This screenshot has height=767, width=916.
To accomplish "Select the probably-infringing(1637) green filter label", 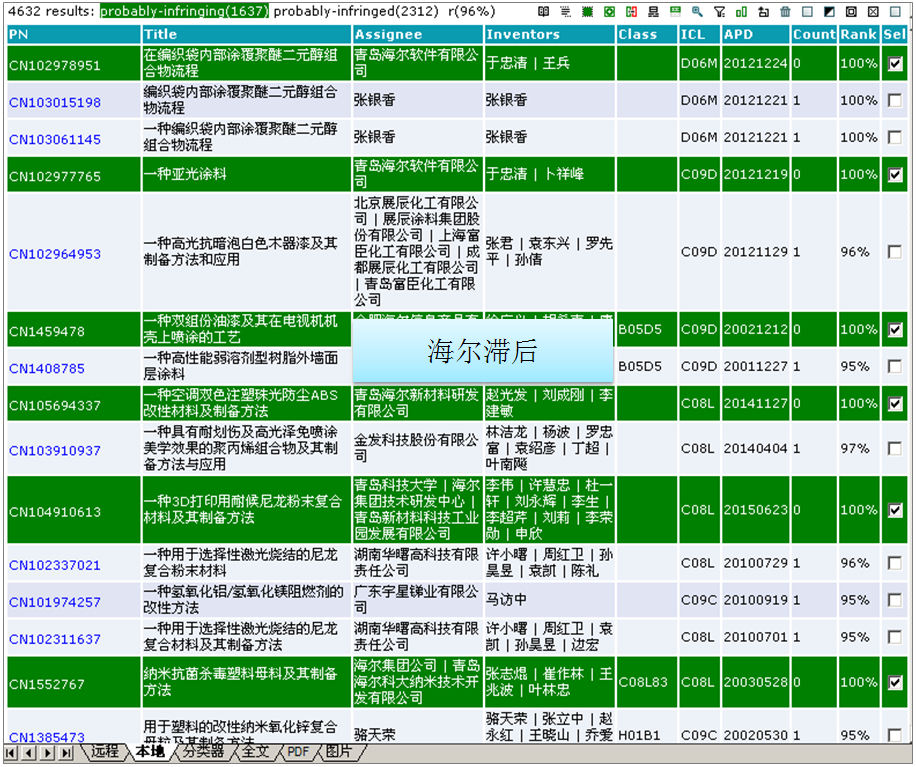I will coord(184,11).
